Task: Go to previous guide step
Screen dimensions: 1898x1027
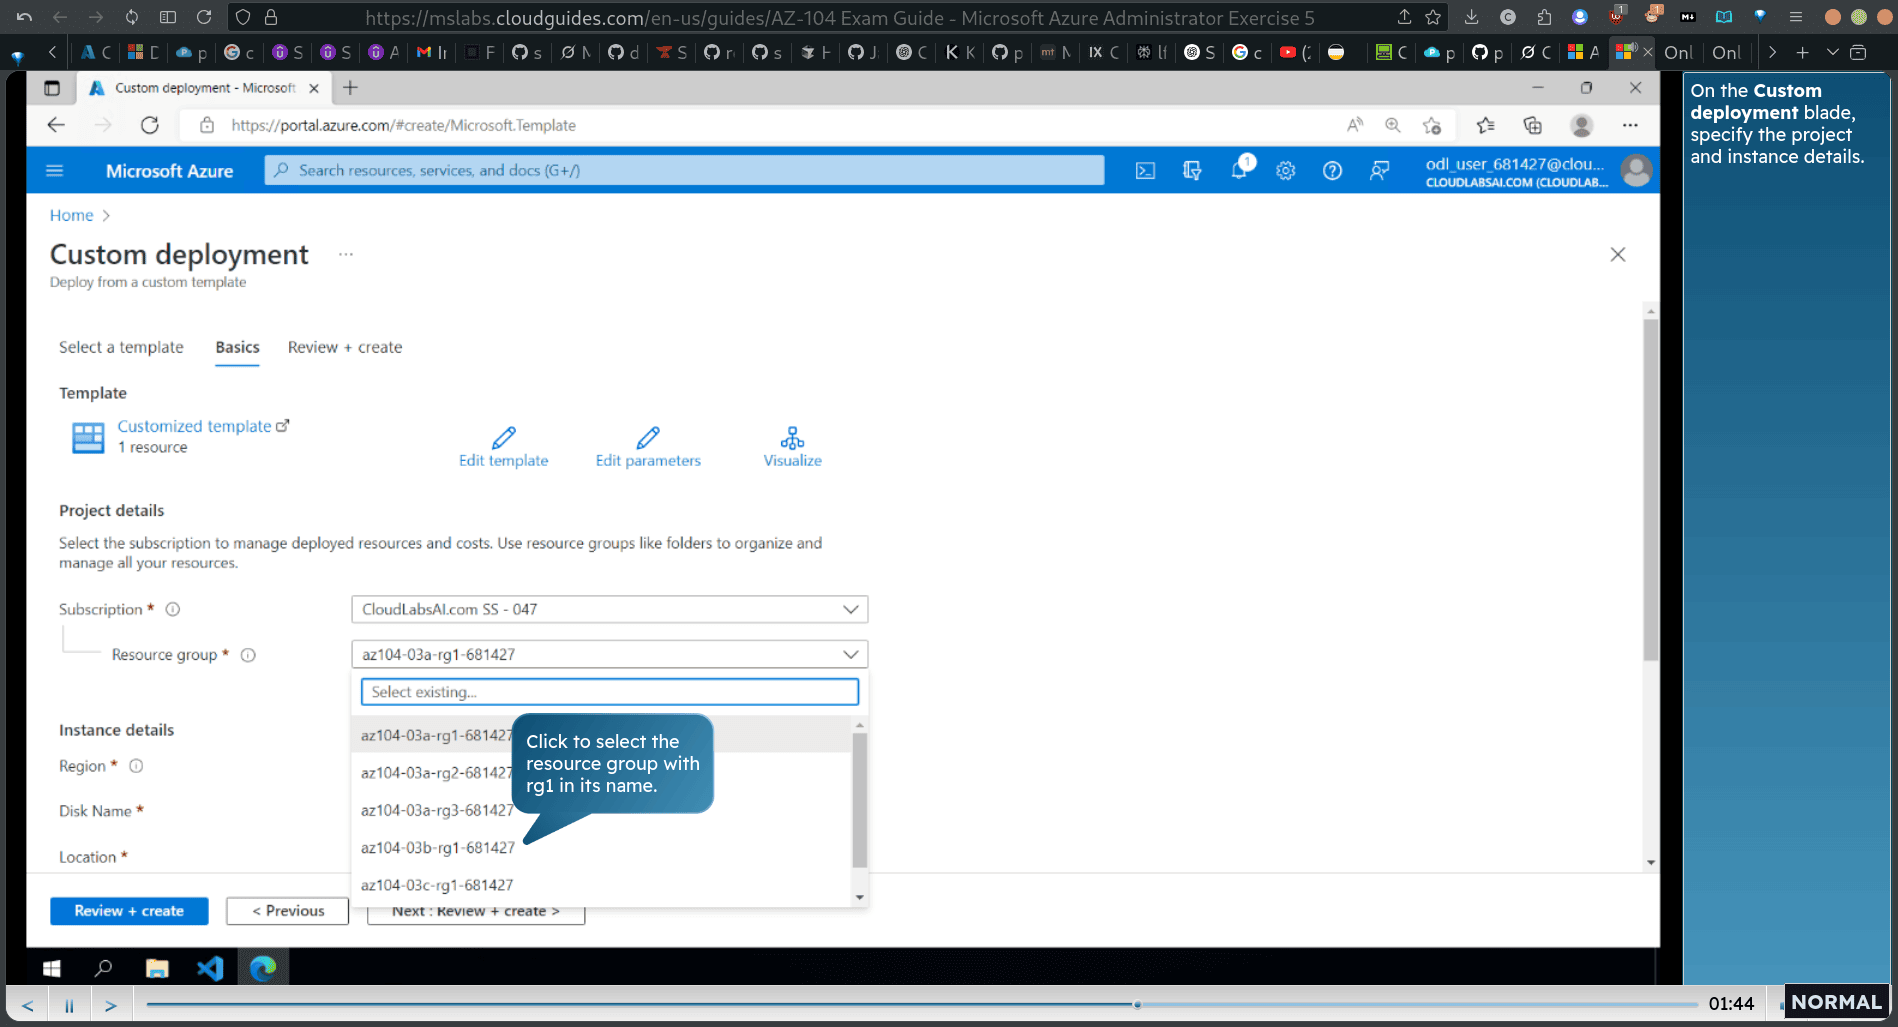Action: click(x=27, y=1005)
